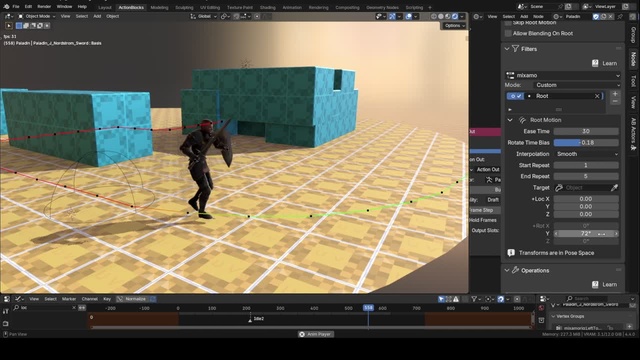Screen dimensions: 640x360
Task: Click the timeline filter funnel icon
Action: (x=474, y=299)
